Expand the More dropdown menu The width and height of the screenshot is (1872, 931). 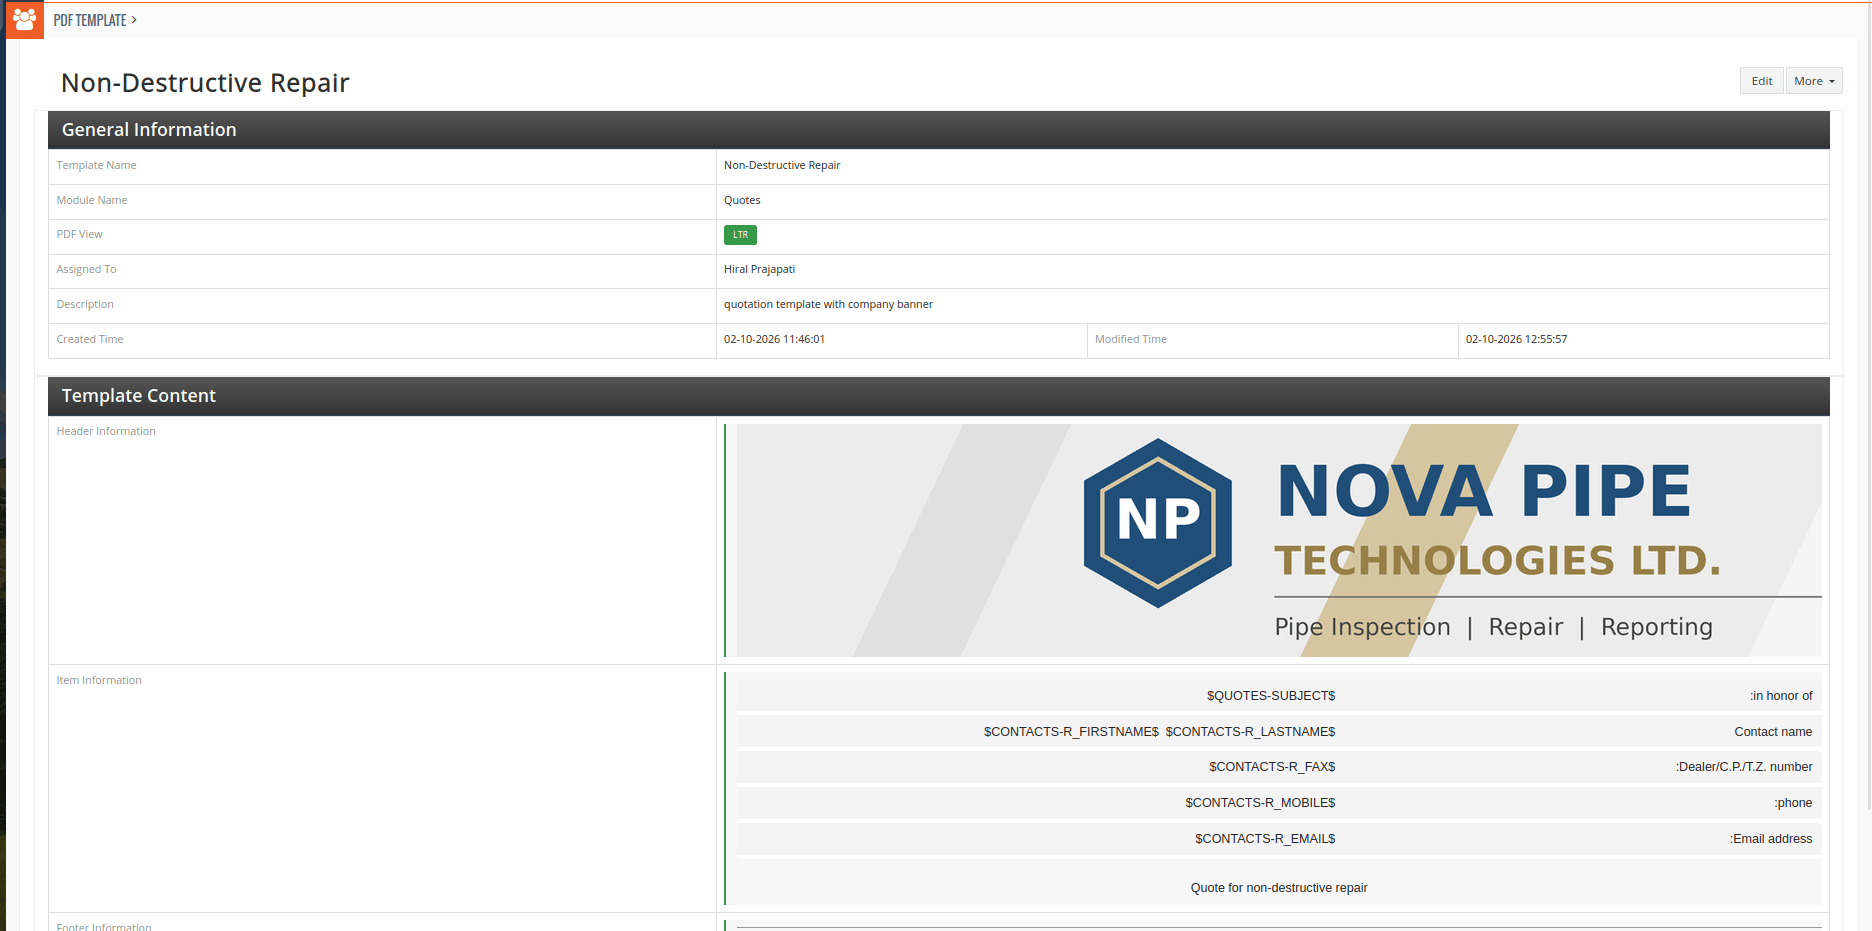click(1814, 81)
